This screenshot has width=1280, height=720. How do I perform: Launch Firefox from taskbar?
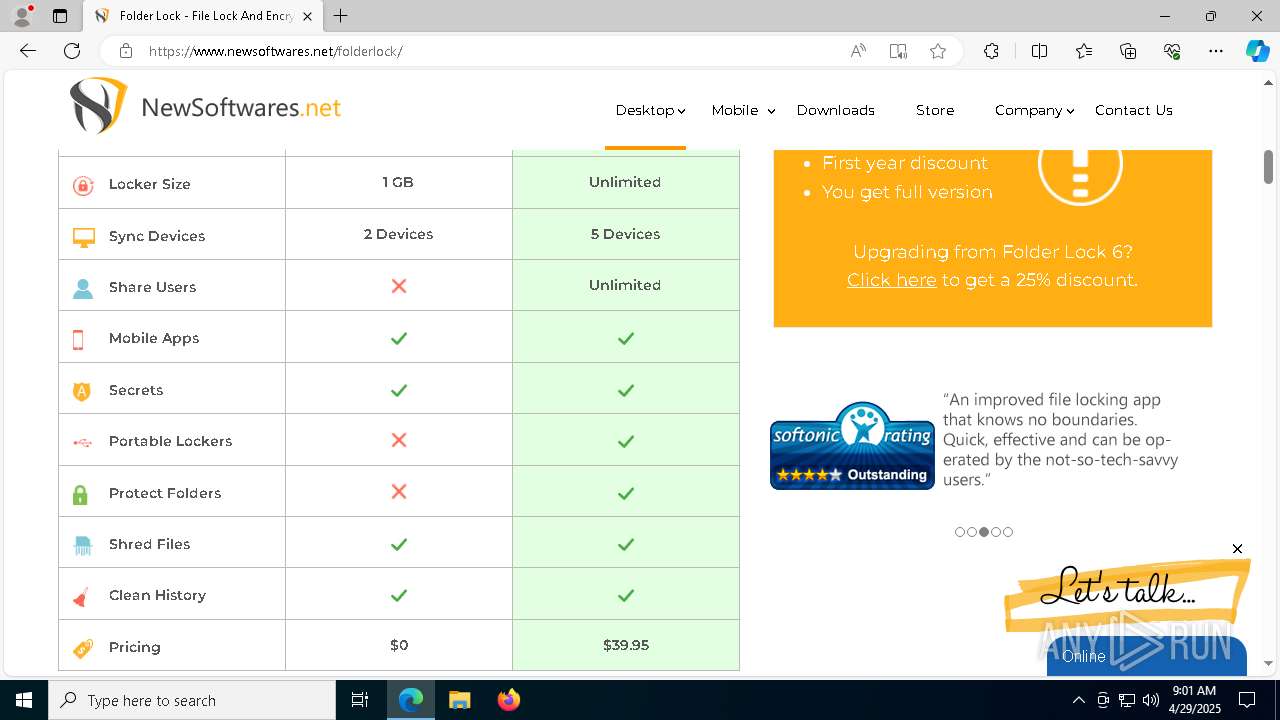[508, 700]
